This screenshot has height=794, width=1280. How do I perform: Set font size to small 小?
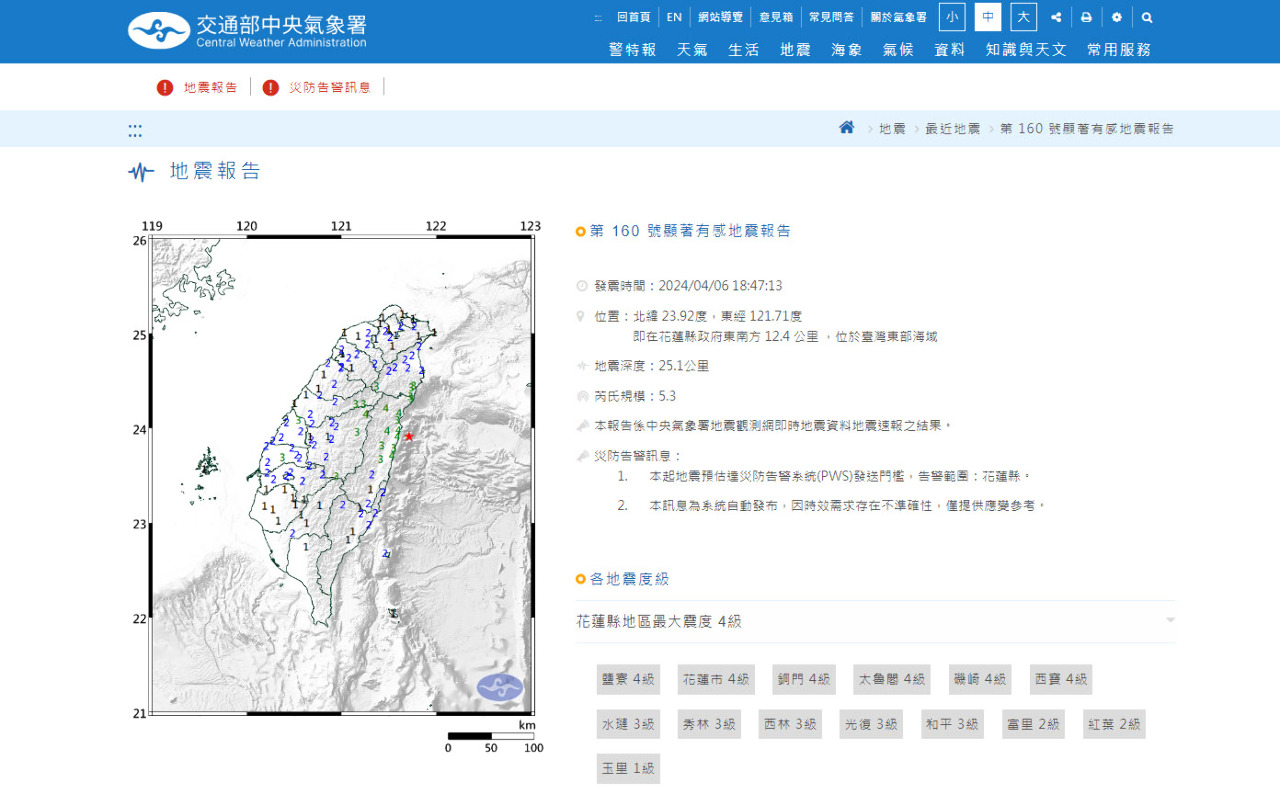click(952, 17)
